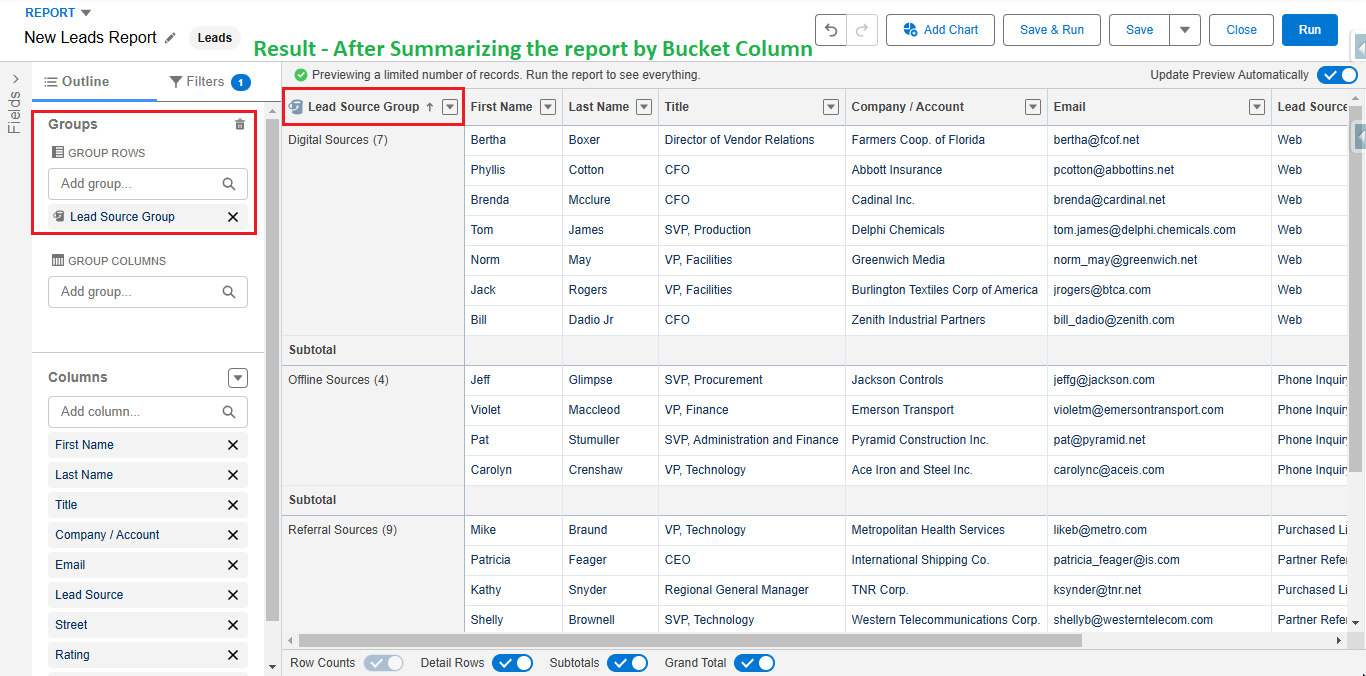Click the redo arrow icon
The width and height of the screenshot is (1366, 676).
click(861, 30)
